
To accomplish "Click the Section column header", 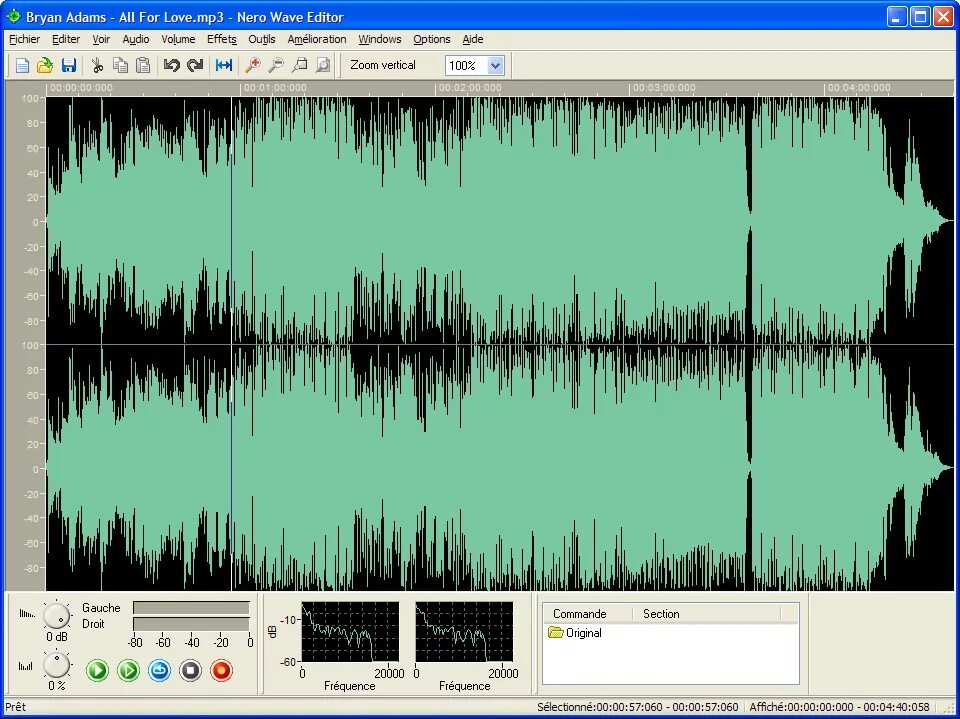I will click(x=661, y=614).
